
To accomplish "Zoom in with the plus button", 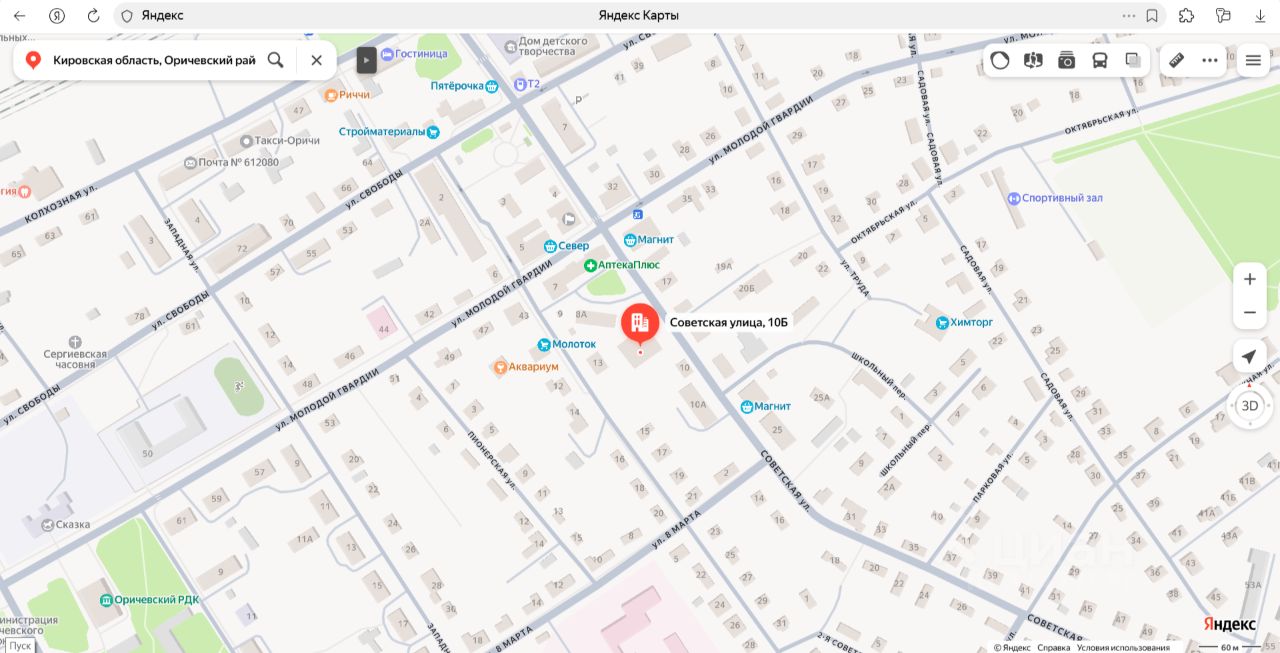I will (1249, 279).
